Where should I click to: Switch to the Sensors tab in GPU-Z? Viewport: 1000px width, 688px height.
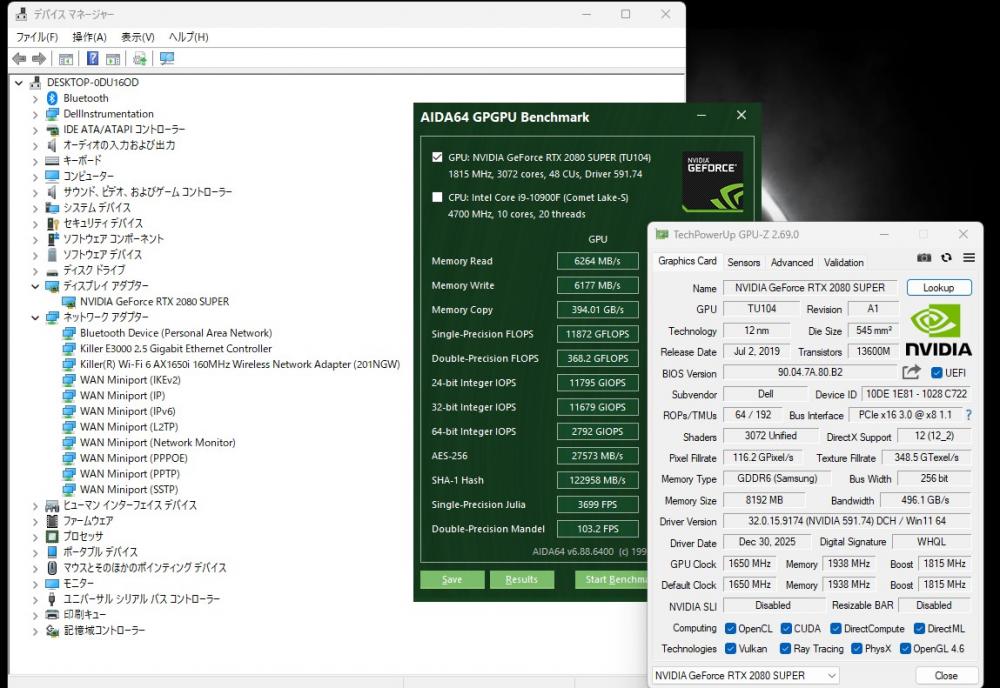744,262
